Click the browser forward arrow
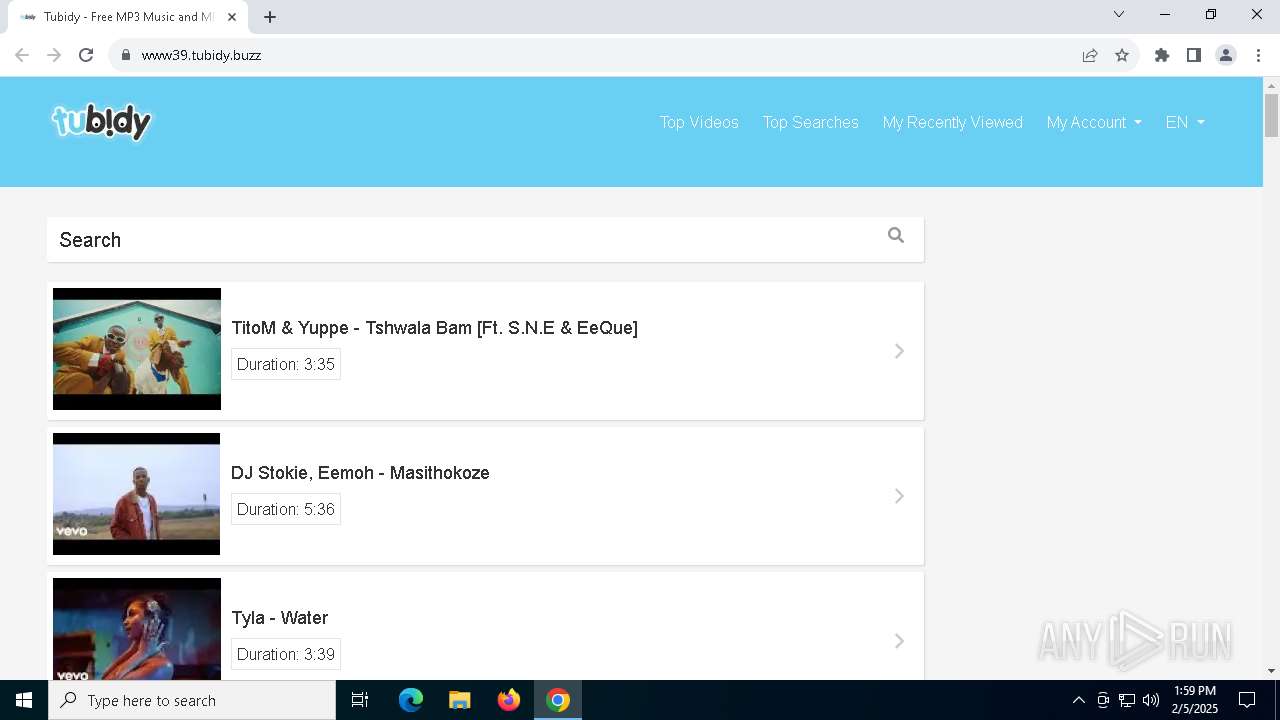Screen dimensions: 1280x720 pos(54,55)
